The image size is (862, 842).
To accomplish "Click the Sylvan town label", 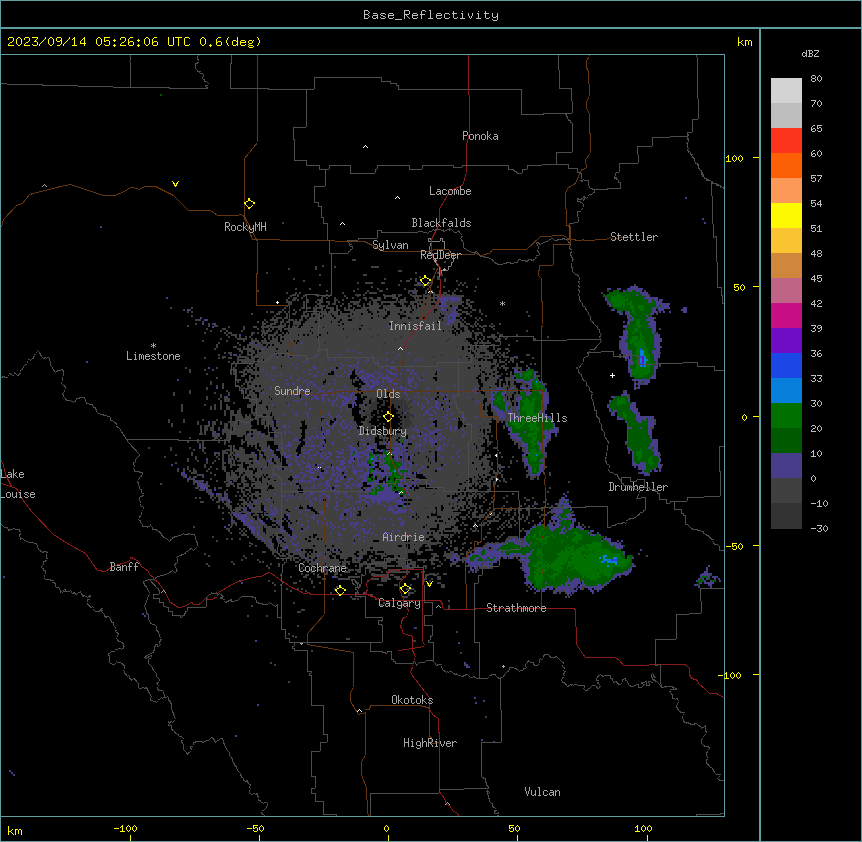I will (390, 245).
